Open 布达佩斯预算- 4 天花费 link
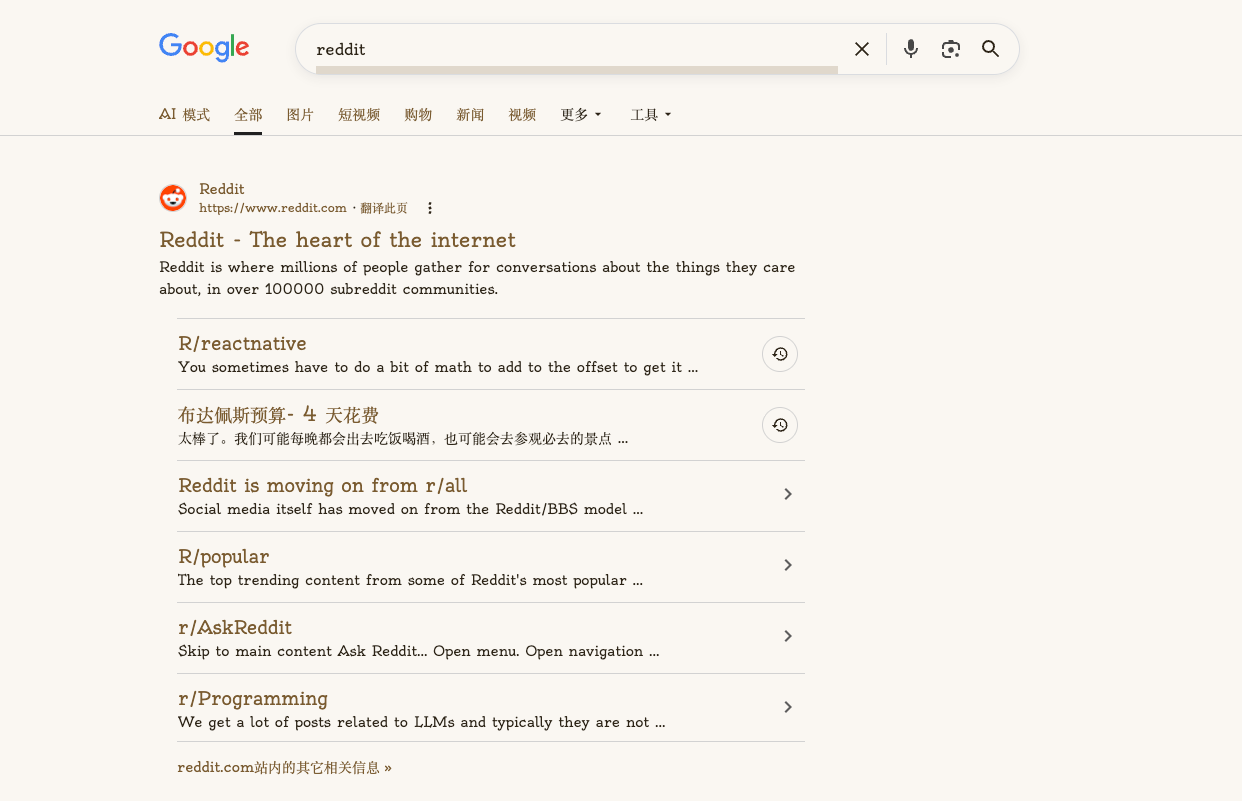Screen dimensions: 1242x801 (278, 415)
